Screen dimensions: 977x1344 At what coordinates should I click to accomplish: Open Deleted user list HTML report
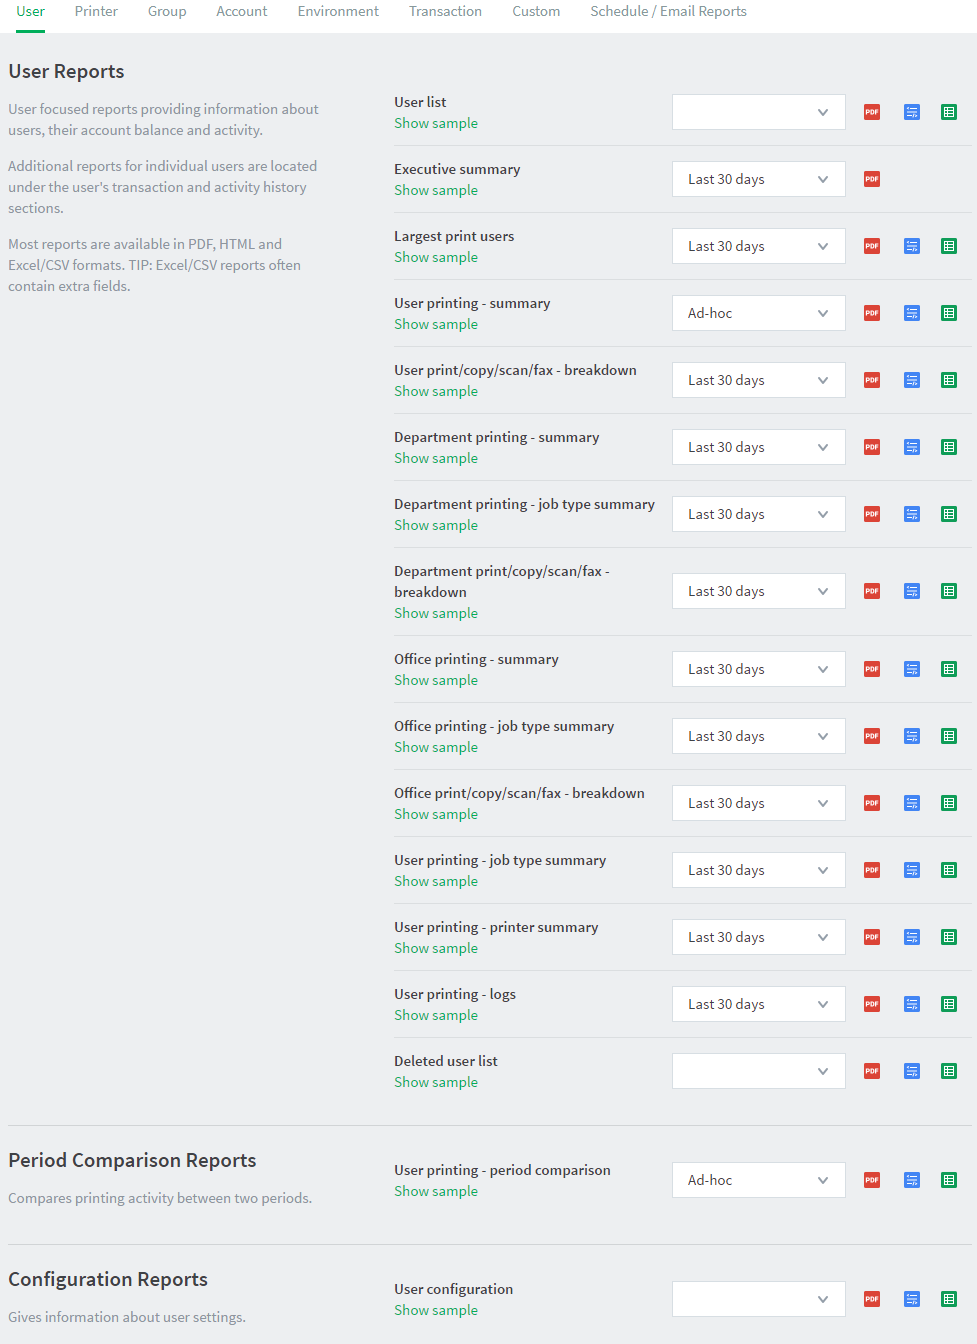912,1071
